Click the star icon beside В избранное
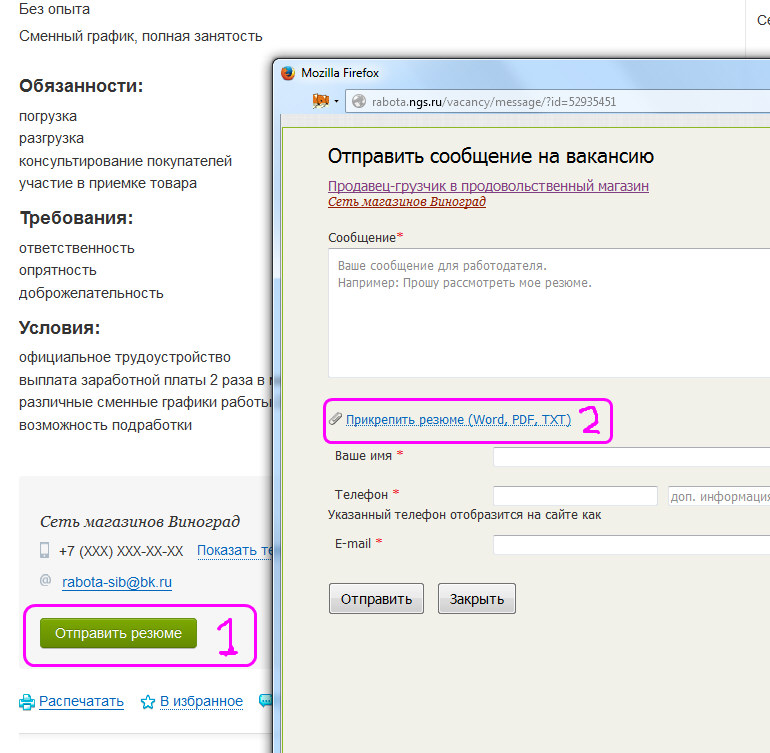 pos(147,702)
